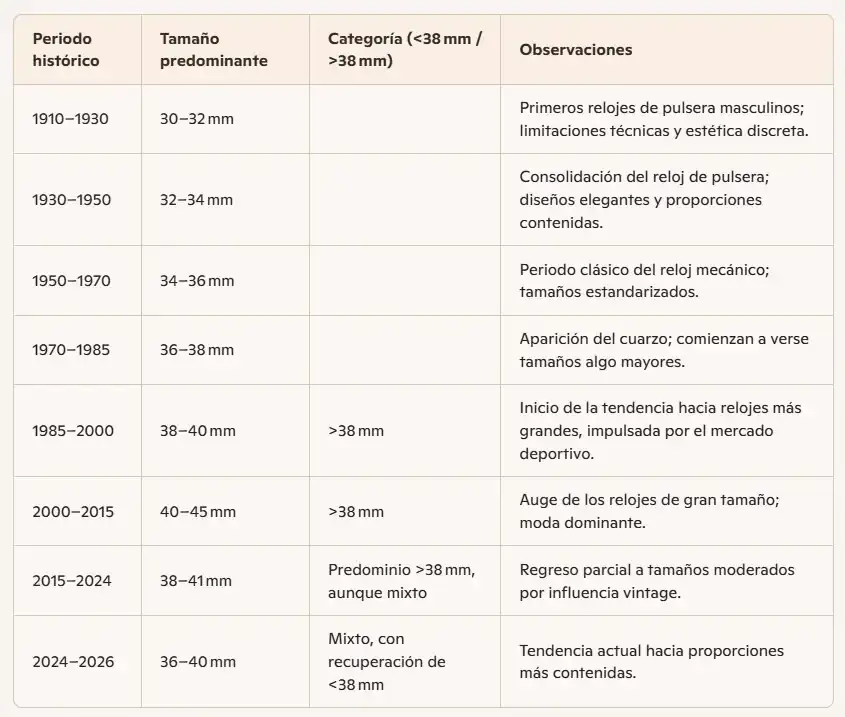Click the "Categoría (<38 mm / >38 mm)" header

(x=404, y=49)
